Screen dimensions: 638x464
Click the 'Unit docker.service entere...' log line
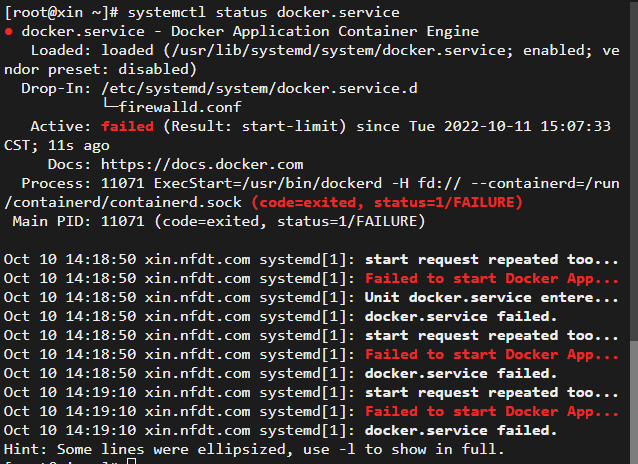point(492,298)
